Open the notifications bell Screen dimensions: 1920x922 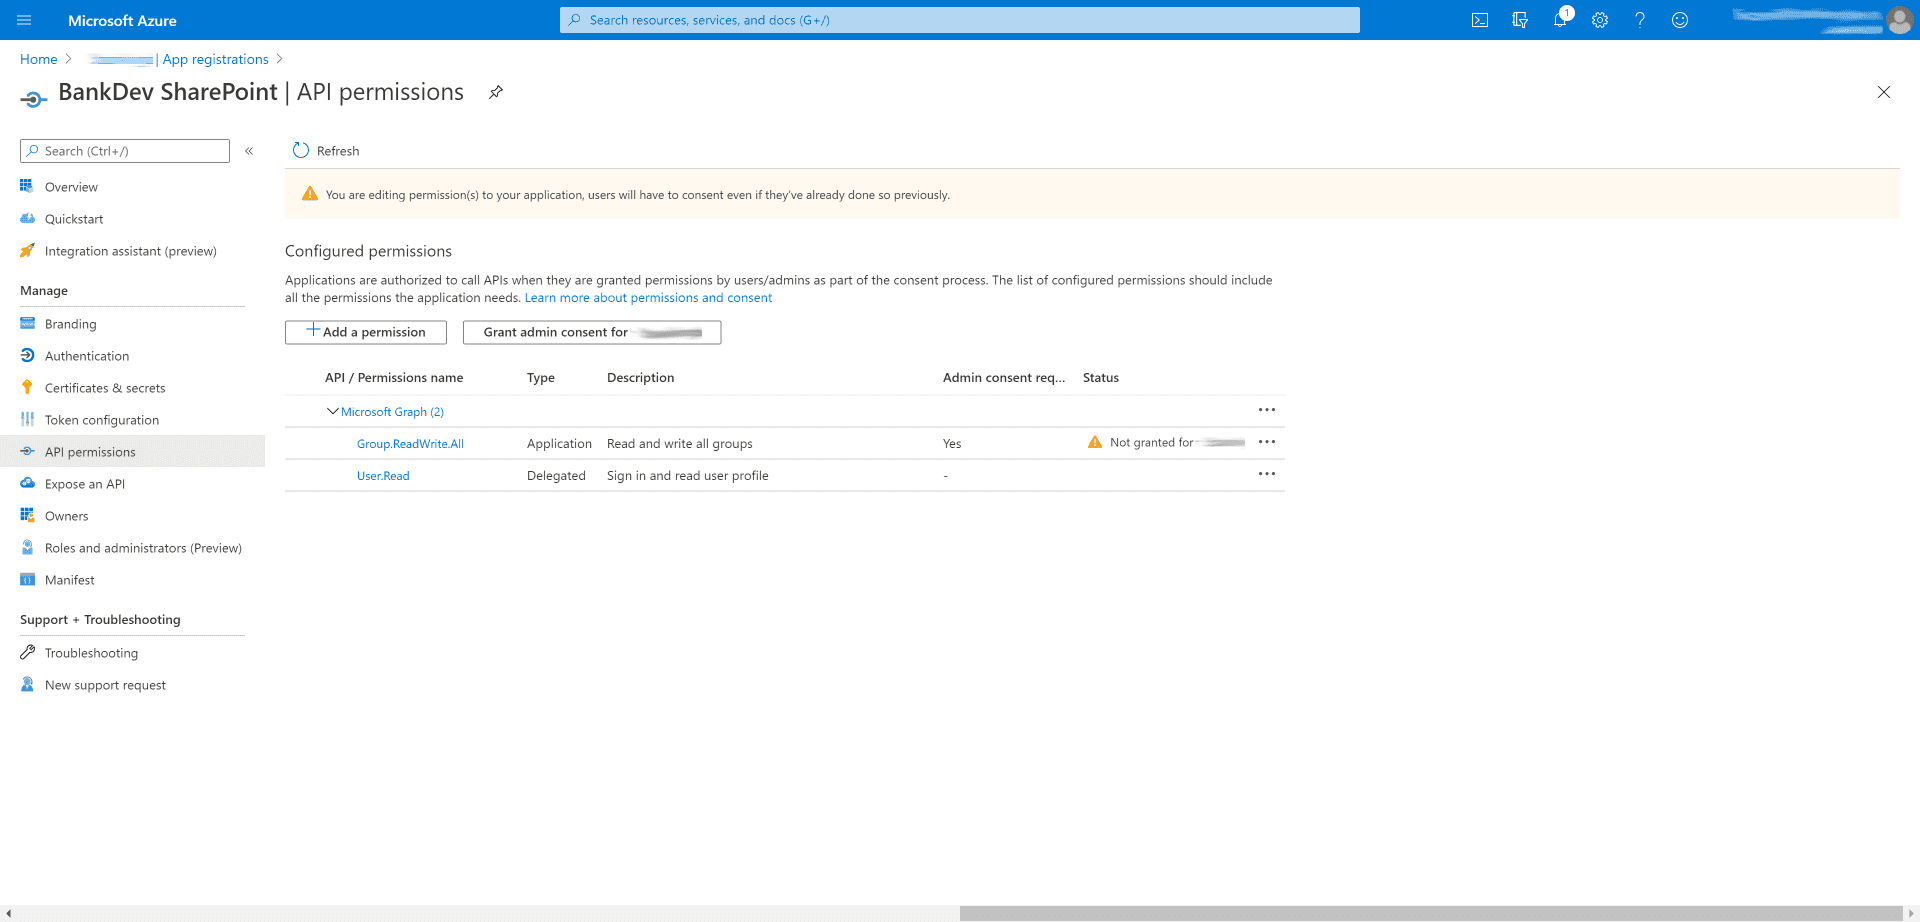pyautogui.click(x=1560, y=20)
